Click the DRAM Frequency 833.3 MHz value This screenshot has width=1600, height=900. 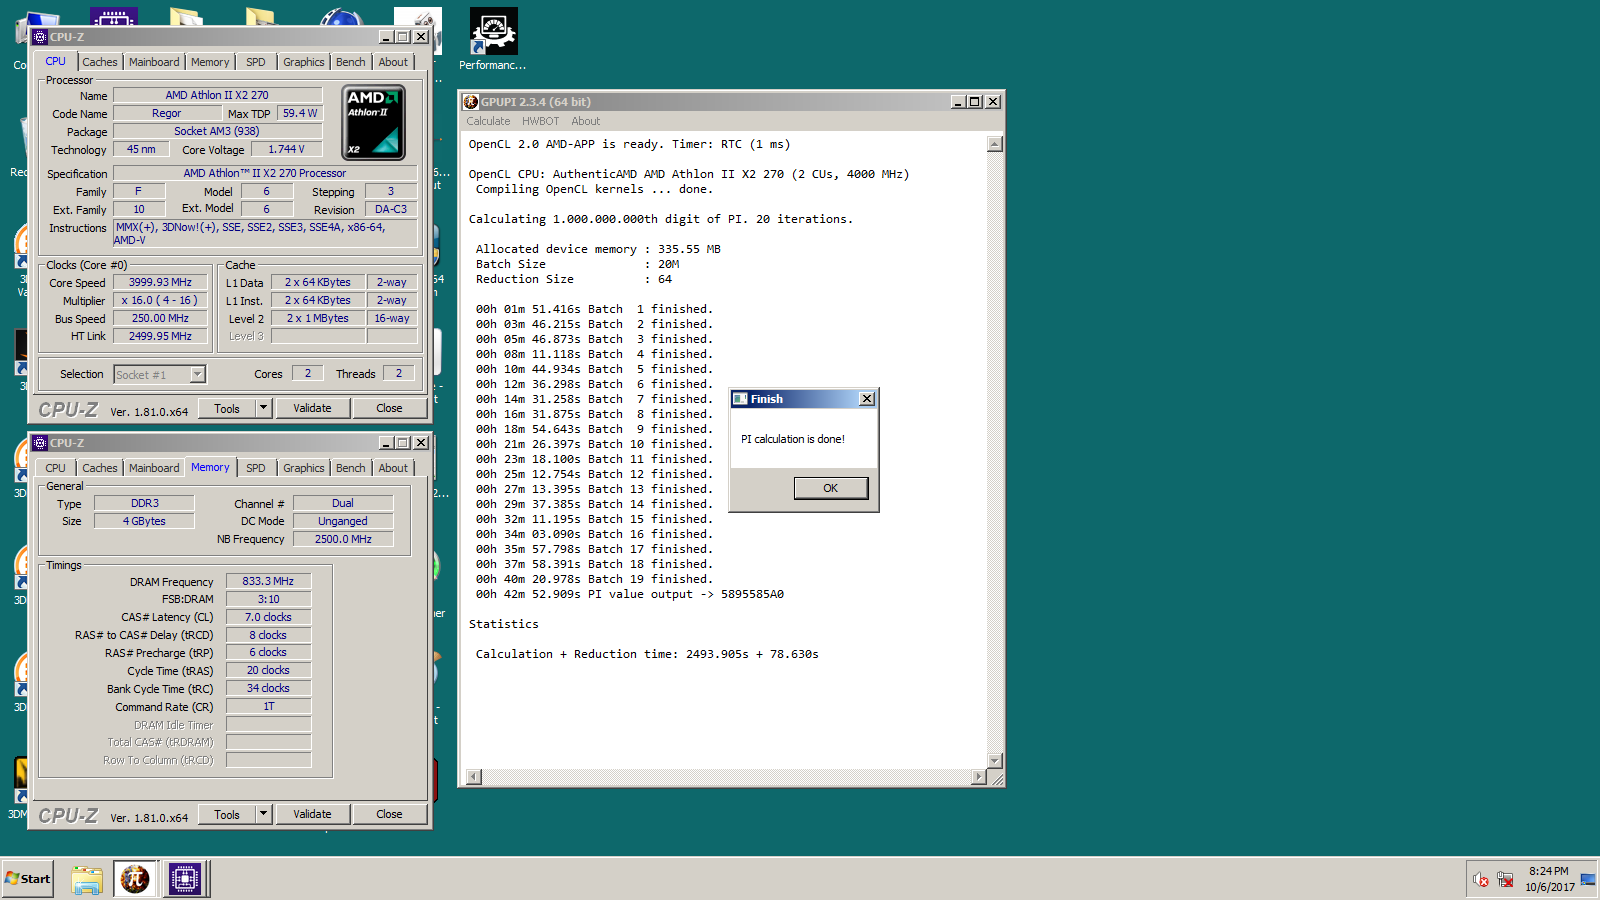[x=268, y=581]
